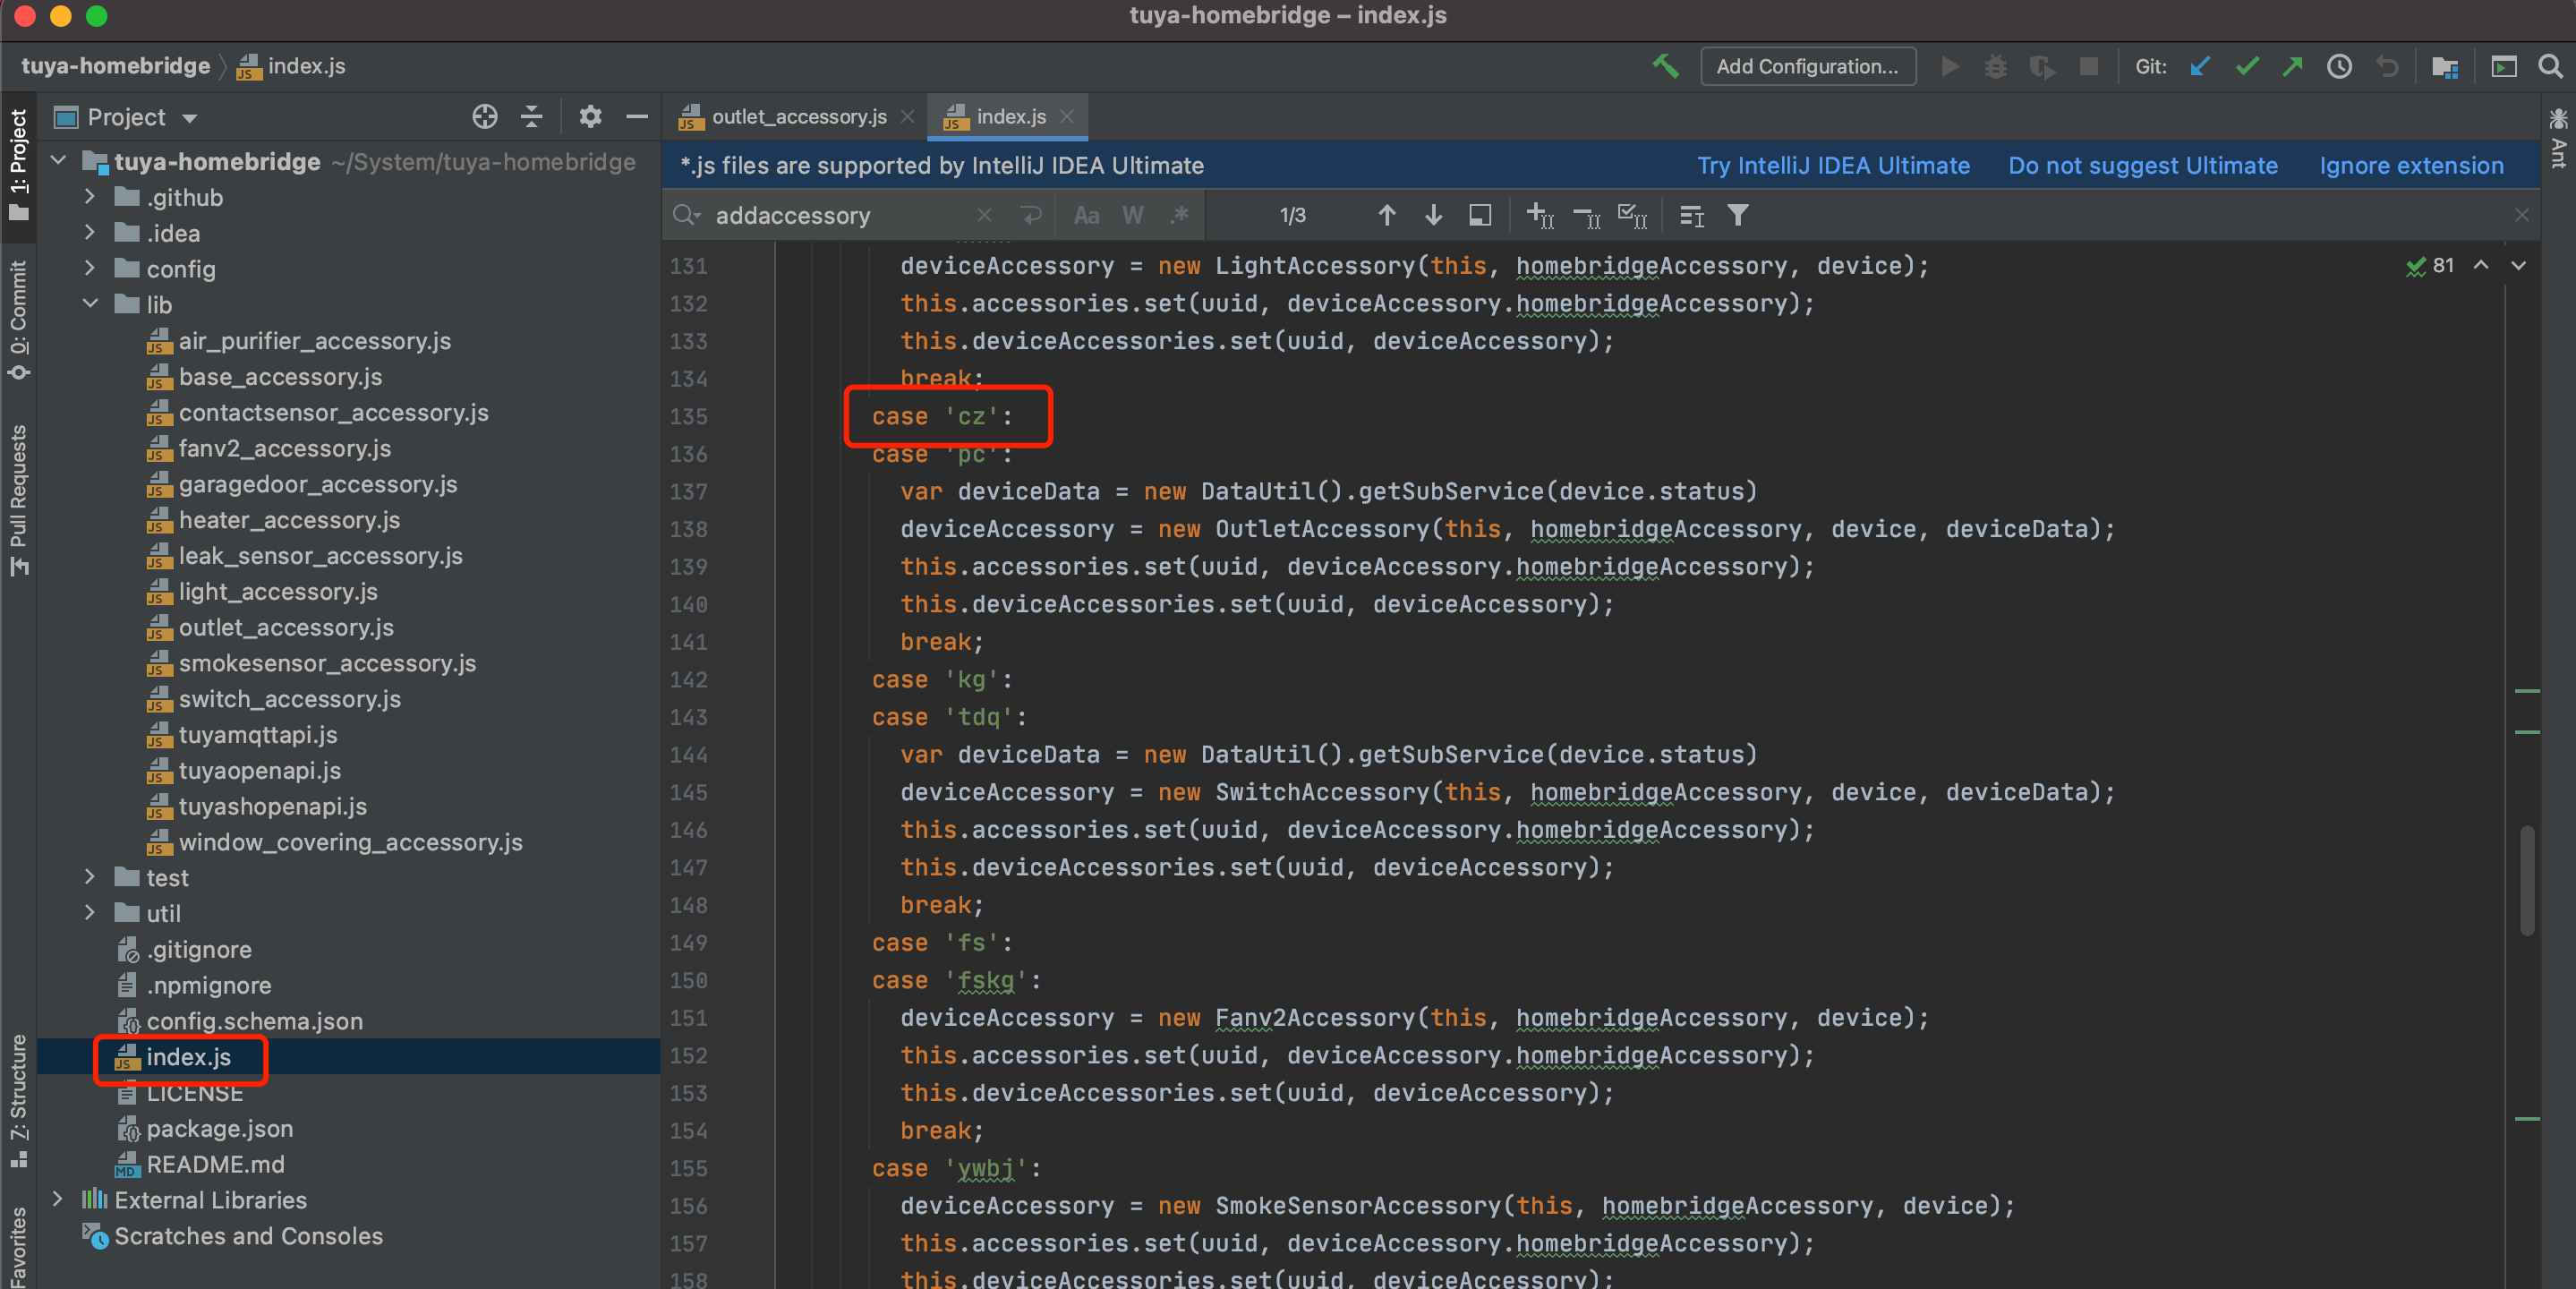
Task: Expand the util folder
Action: tap(90, 913)
